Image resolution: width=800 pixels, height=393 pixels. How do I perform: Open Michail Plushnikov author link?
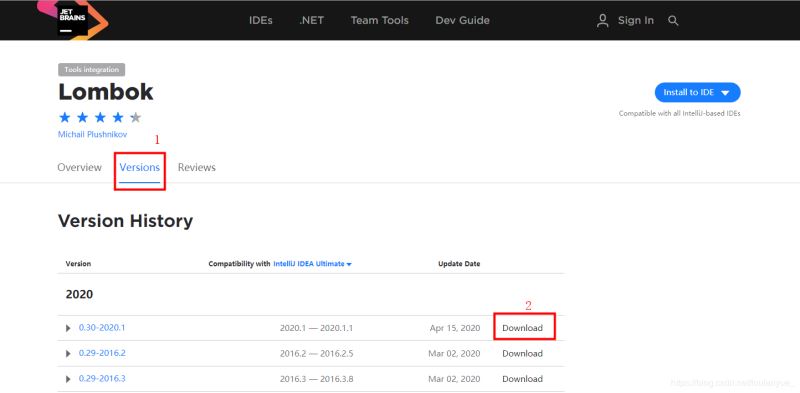tap(92, 134)
